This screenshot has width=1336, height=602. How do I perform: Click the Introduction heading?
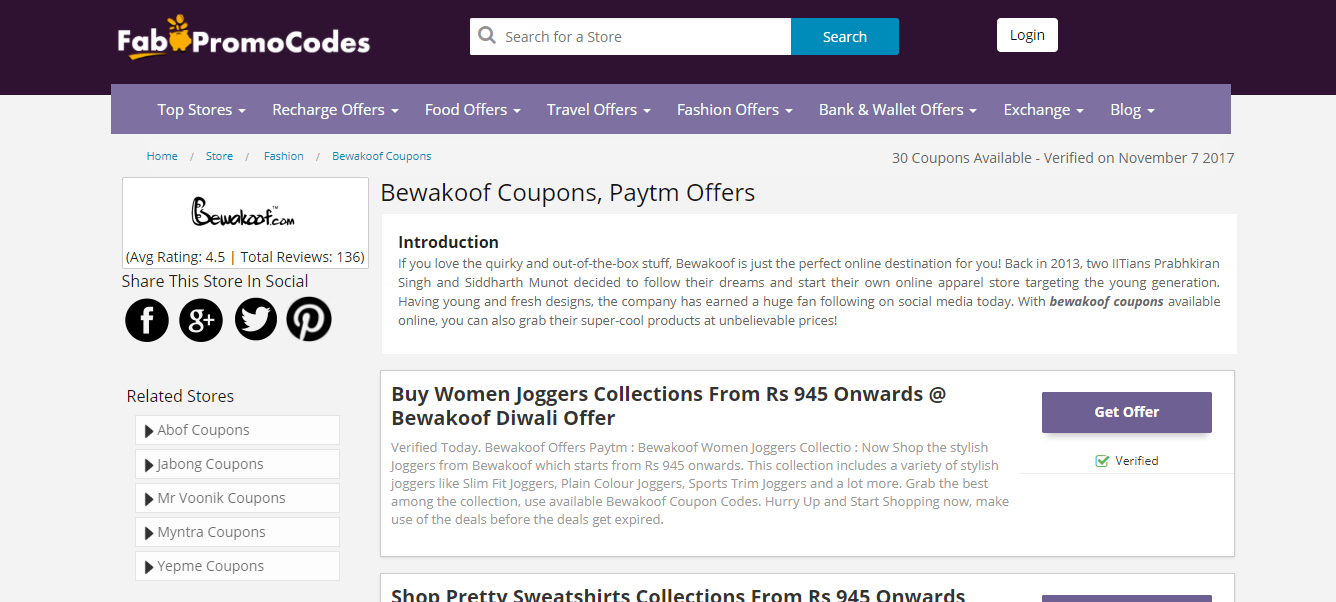pos(448,242)
